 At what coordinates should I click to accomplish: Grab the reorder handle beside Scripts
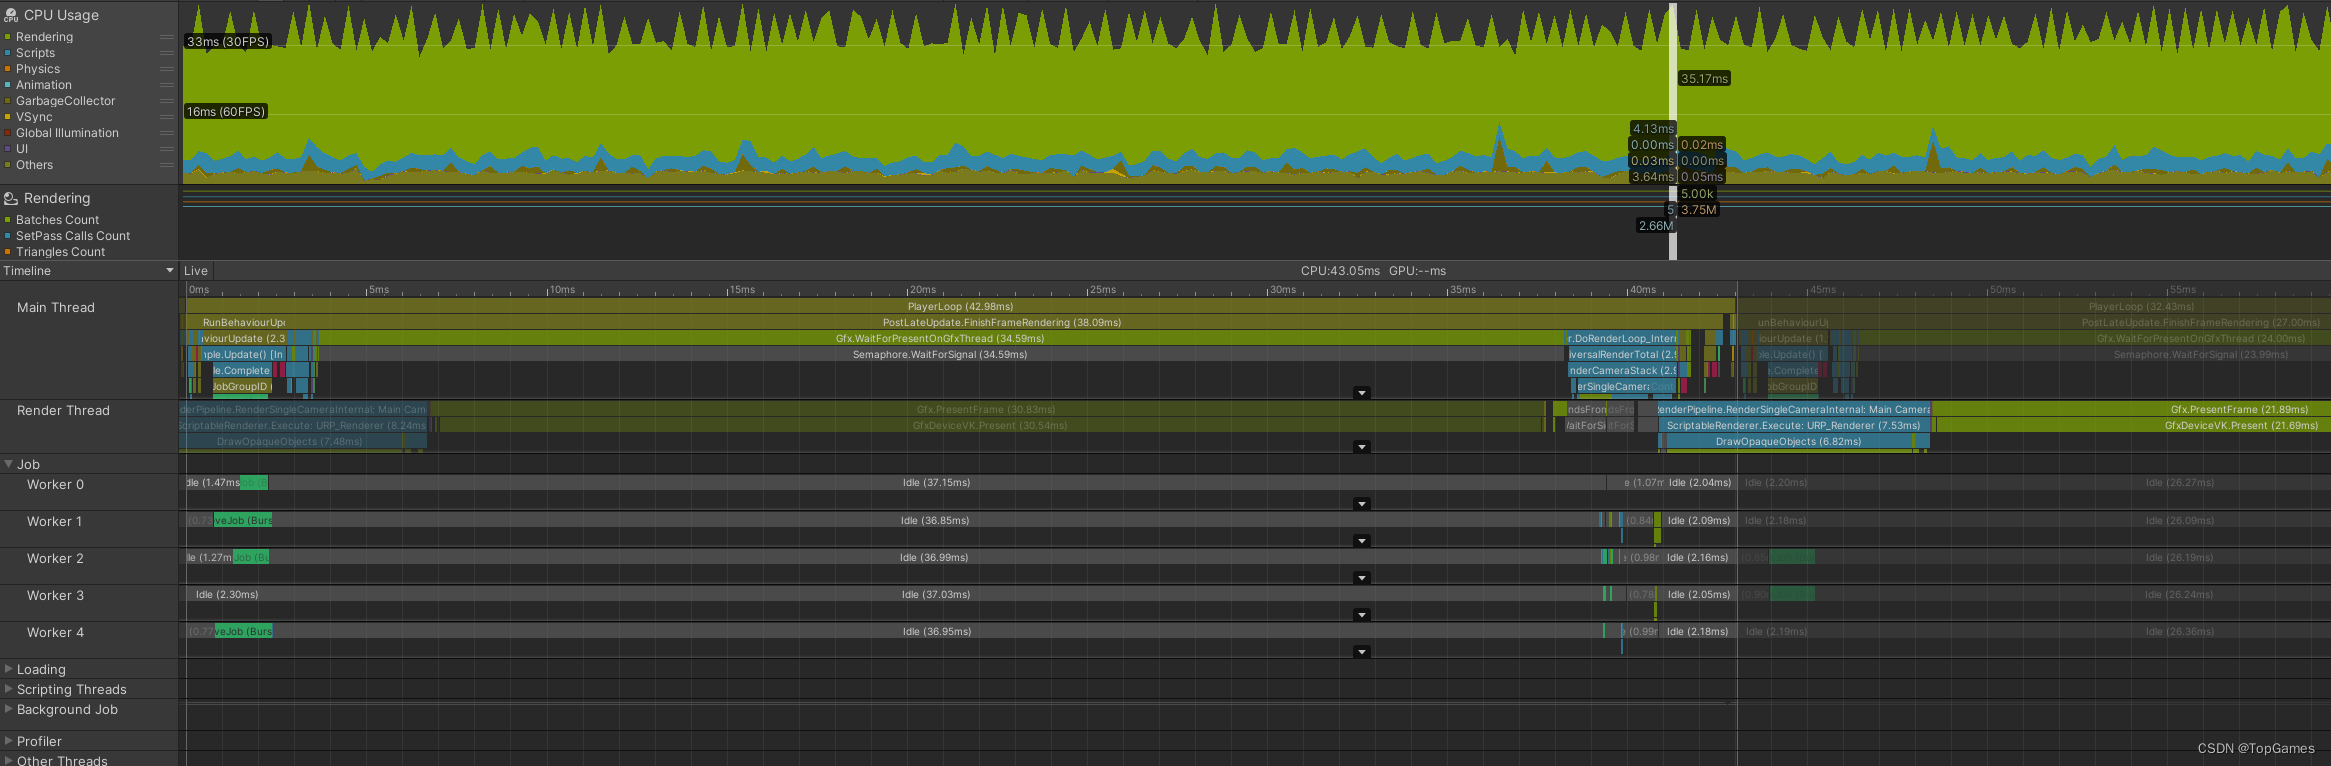point(167,53)
